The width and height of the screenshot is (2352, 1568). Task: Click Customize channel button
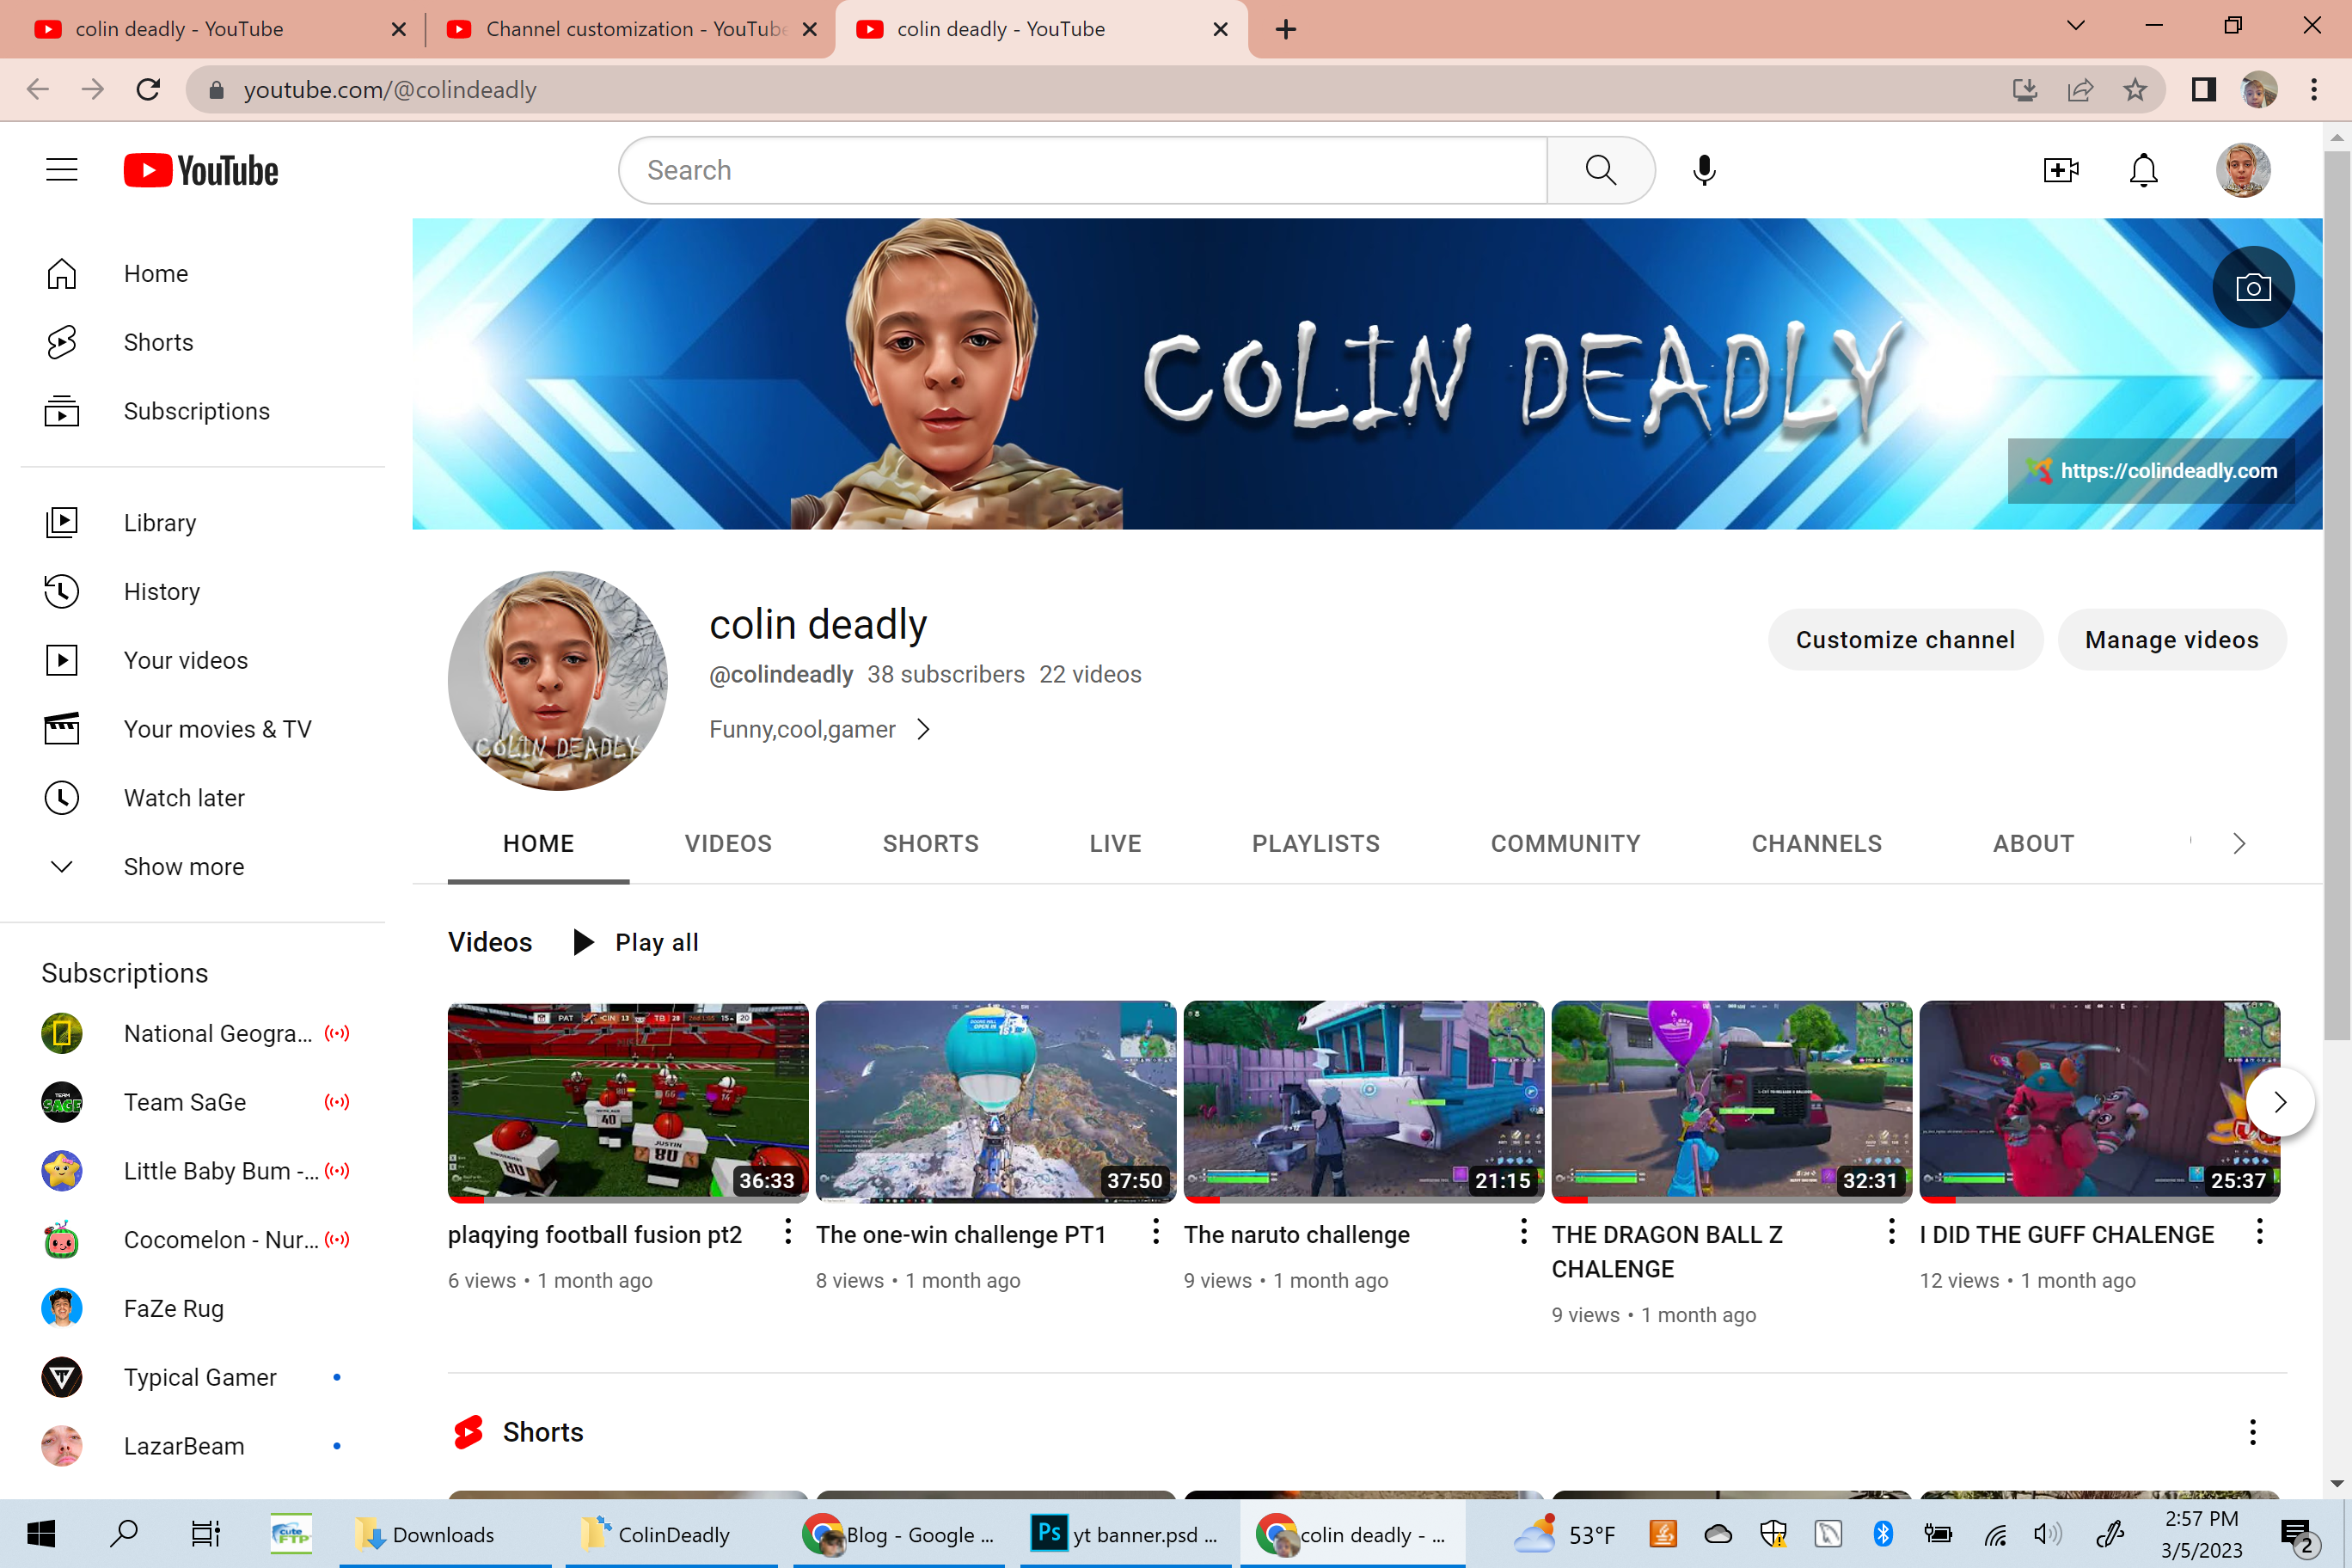1905,640
